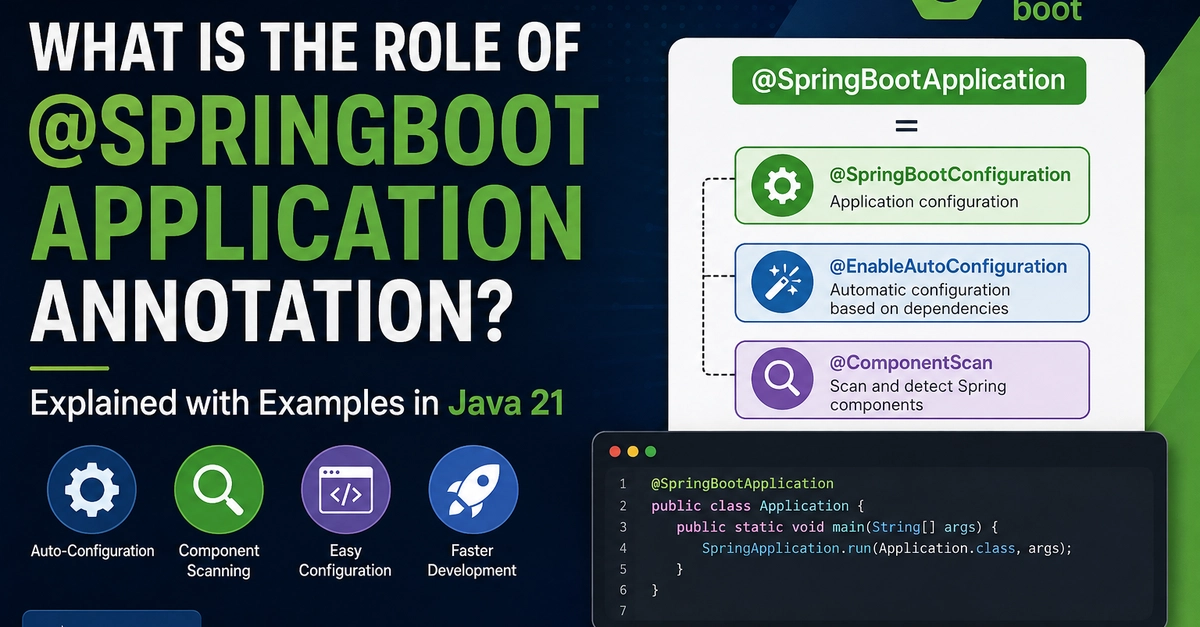Click the red dot in code window
This screenshot has width=1200, height=627.
[x=615, y=452]
